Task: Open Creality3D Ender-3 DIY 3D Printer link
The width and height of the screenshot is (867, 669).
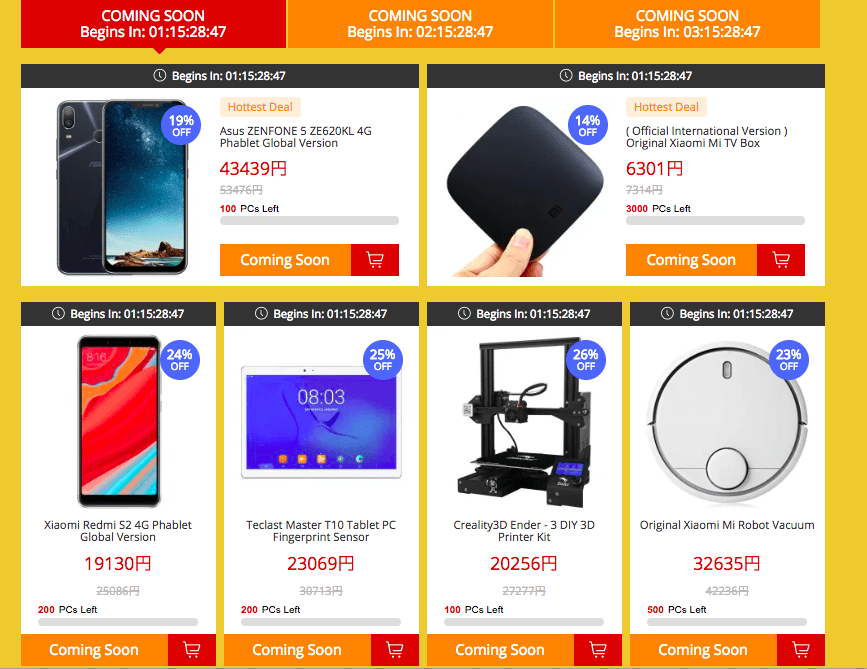Action: click(524, 531)
